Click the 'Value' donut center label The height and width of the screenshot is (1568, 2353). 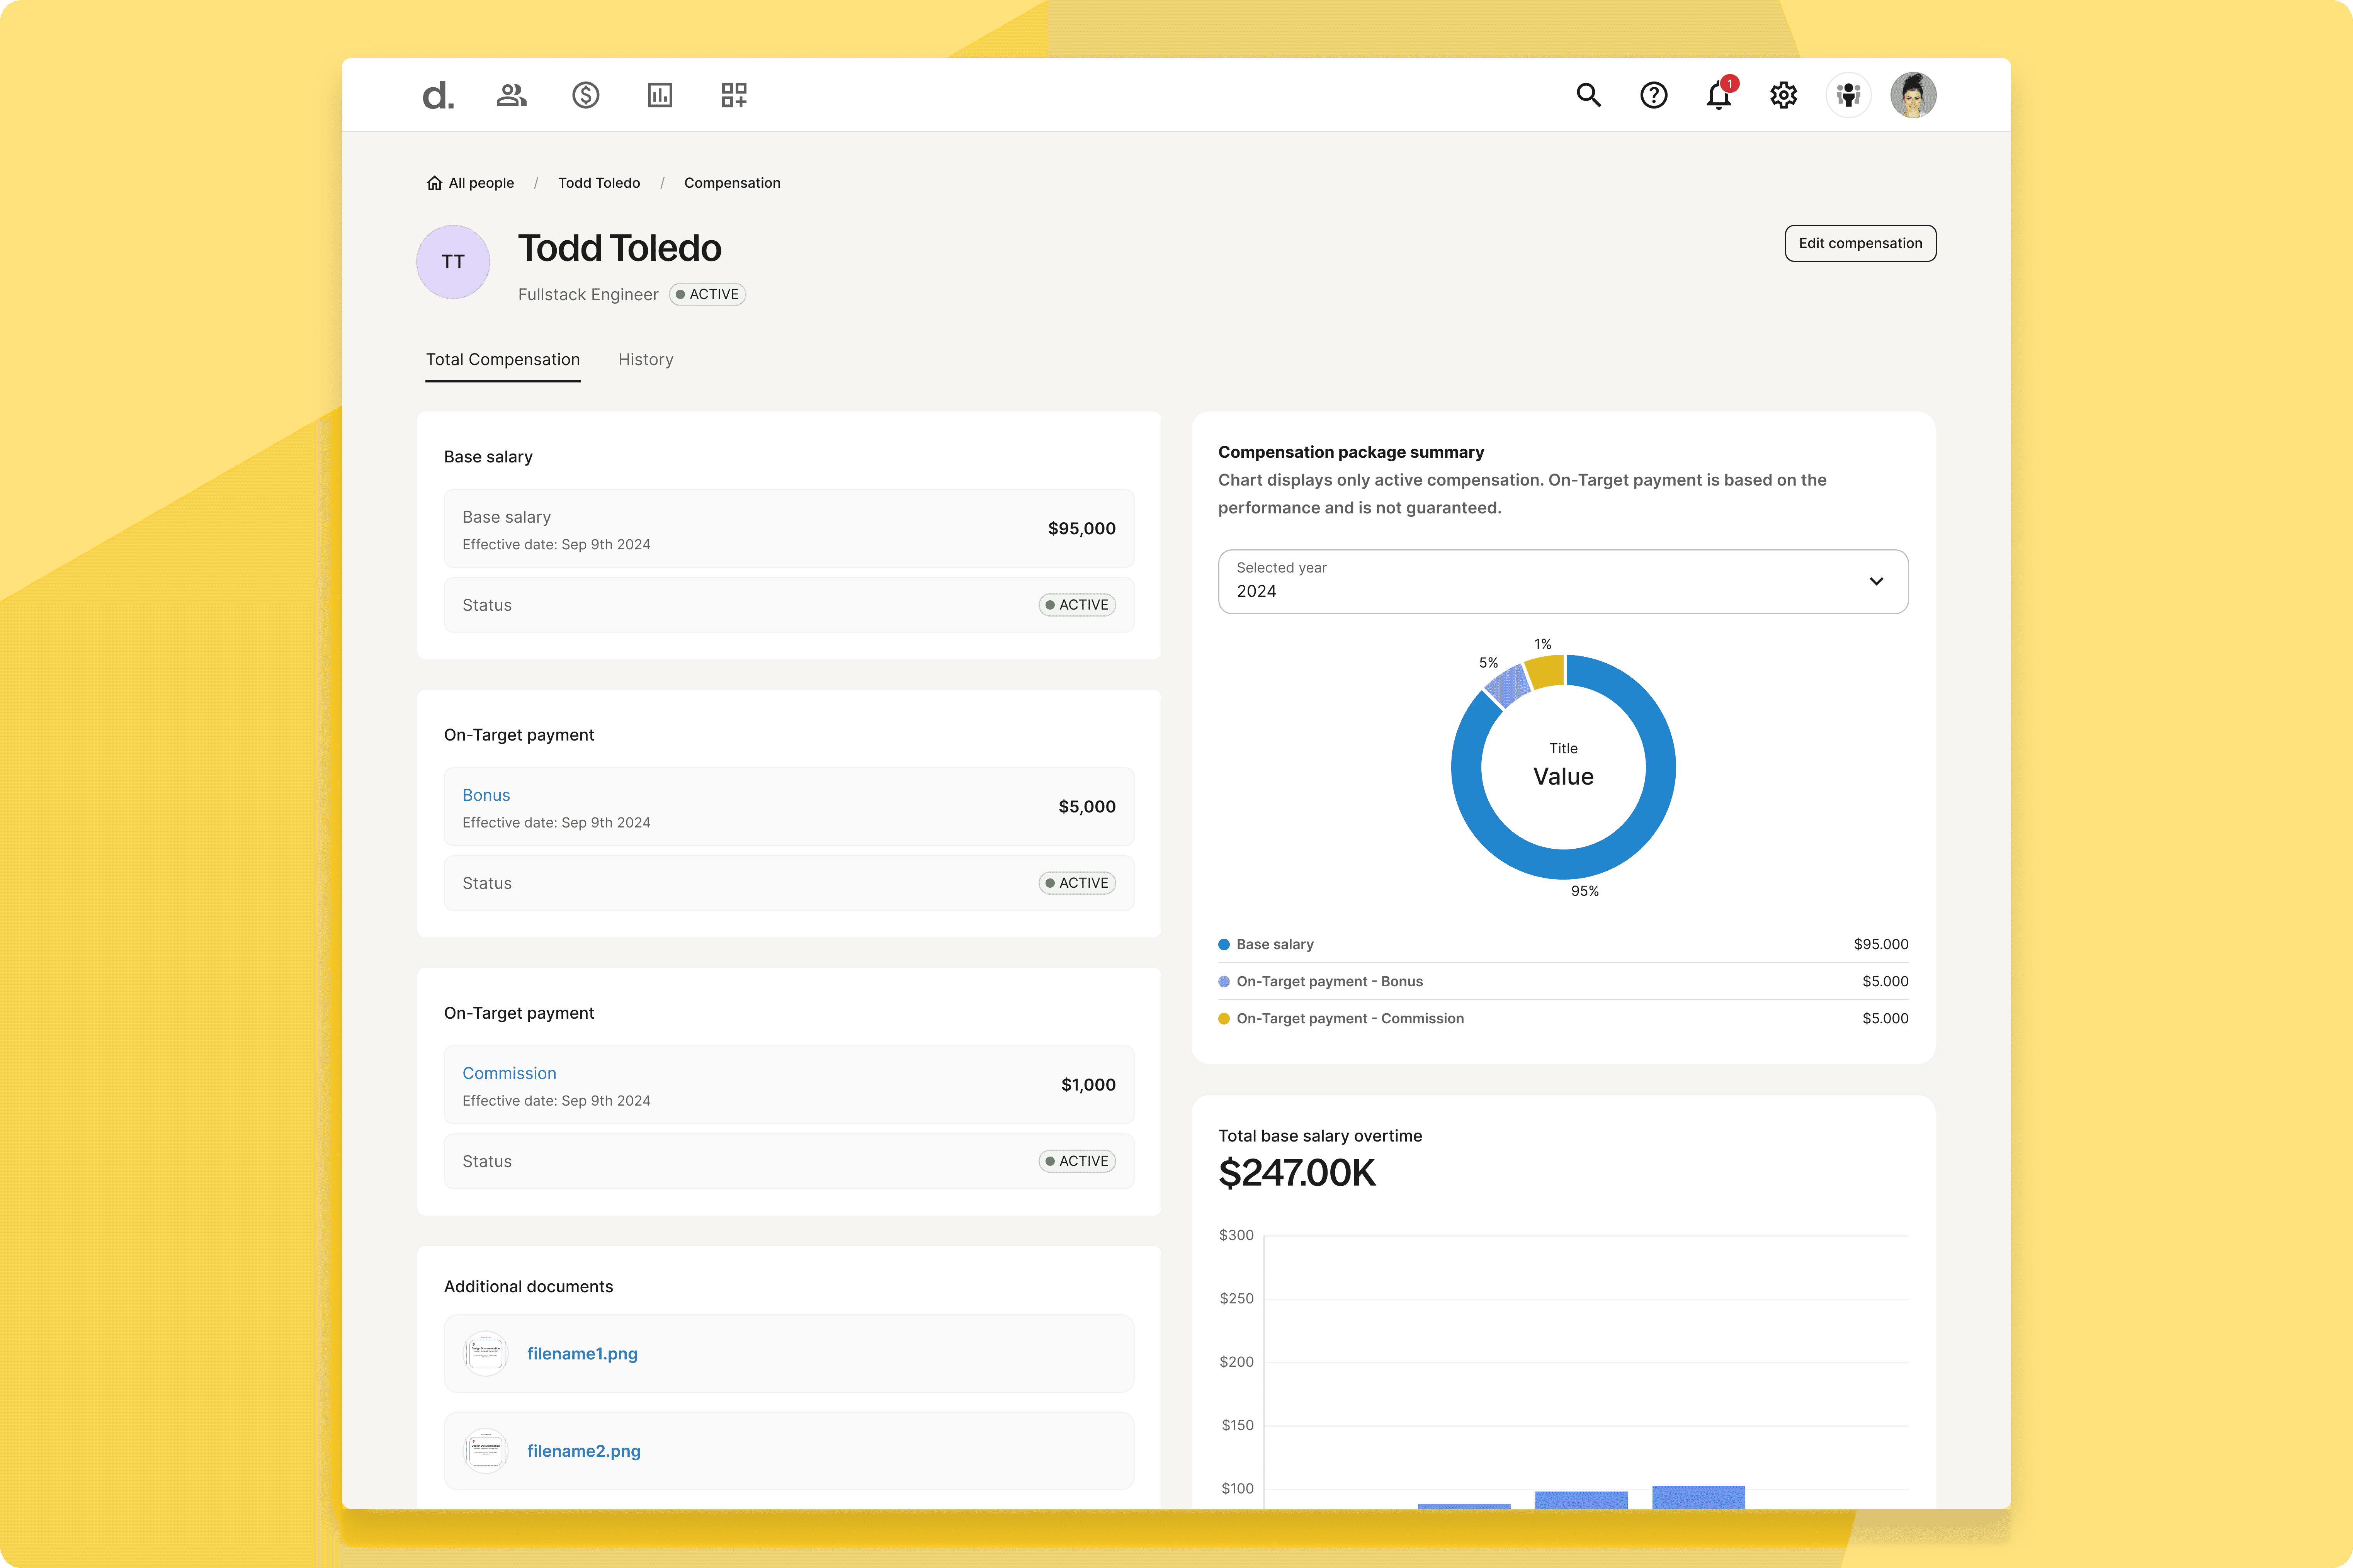click(x=1563, y=777)
